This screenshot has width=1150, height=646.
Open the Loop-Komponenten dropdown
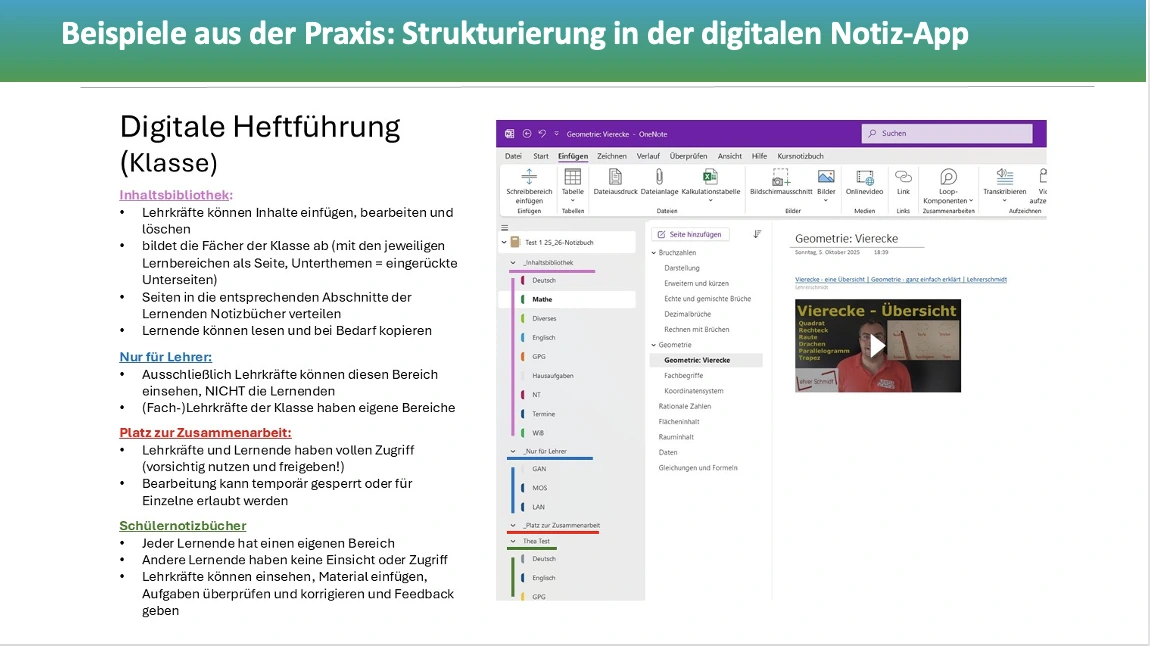[948, 201]
